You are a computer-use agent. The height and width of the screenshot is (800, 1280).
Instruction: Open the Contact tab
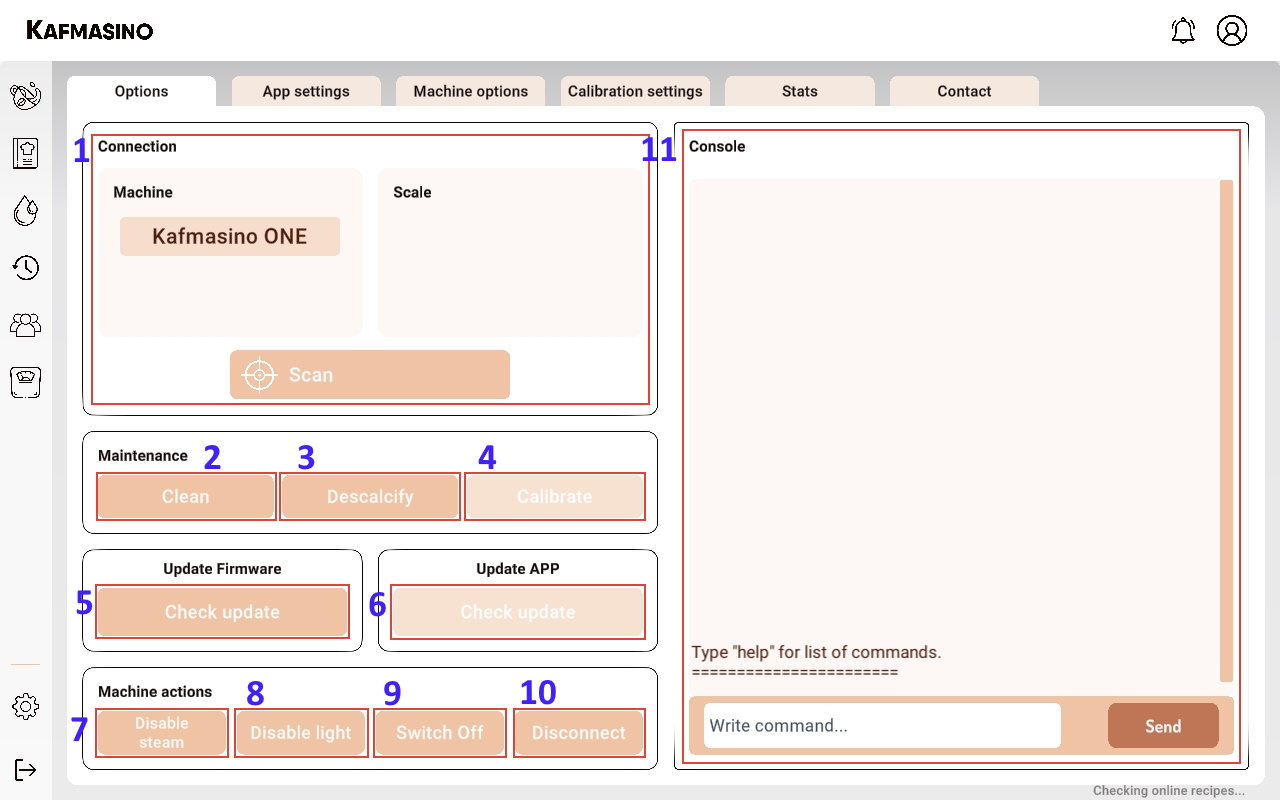(x=964, y=91)
